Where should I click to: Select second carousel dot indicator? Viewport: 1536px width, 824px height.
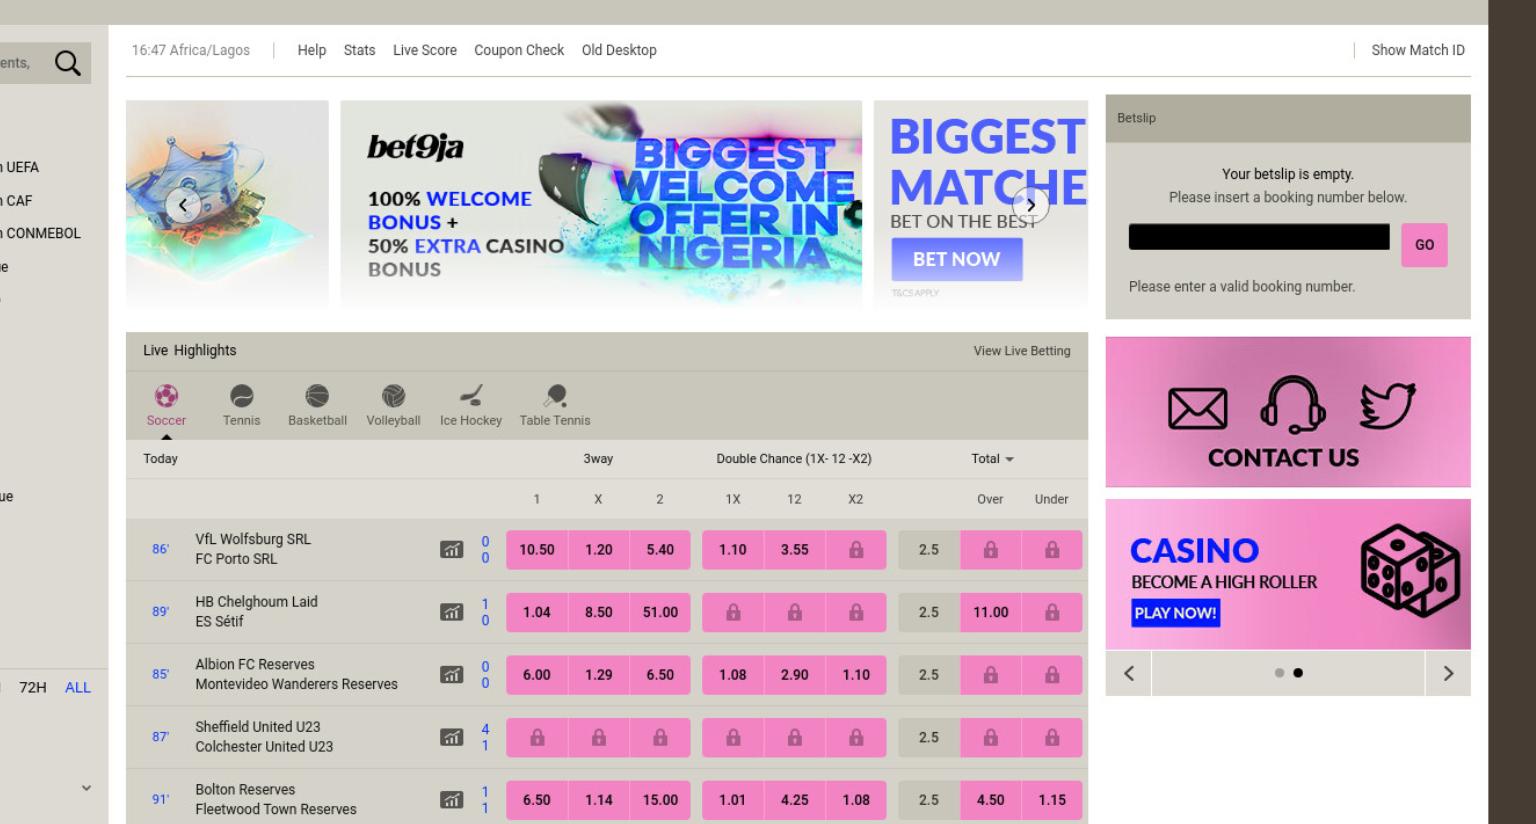[x=1298, y=673]
